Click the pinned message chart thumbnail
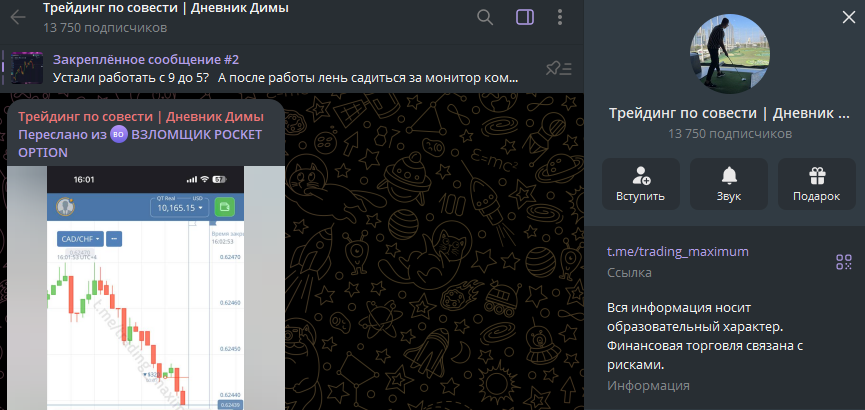 point(27,68)
